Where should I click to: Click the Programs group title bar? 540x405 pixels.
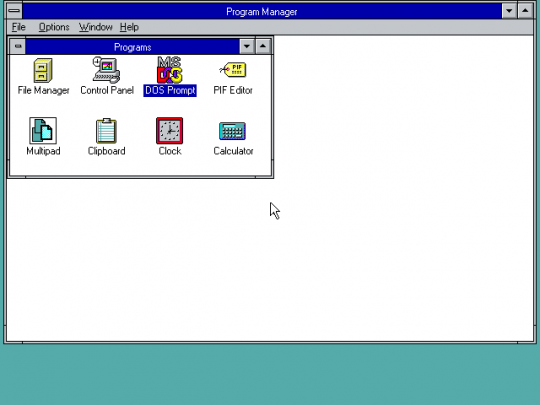click(x=132, y=46)
